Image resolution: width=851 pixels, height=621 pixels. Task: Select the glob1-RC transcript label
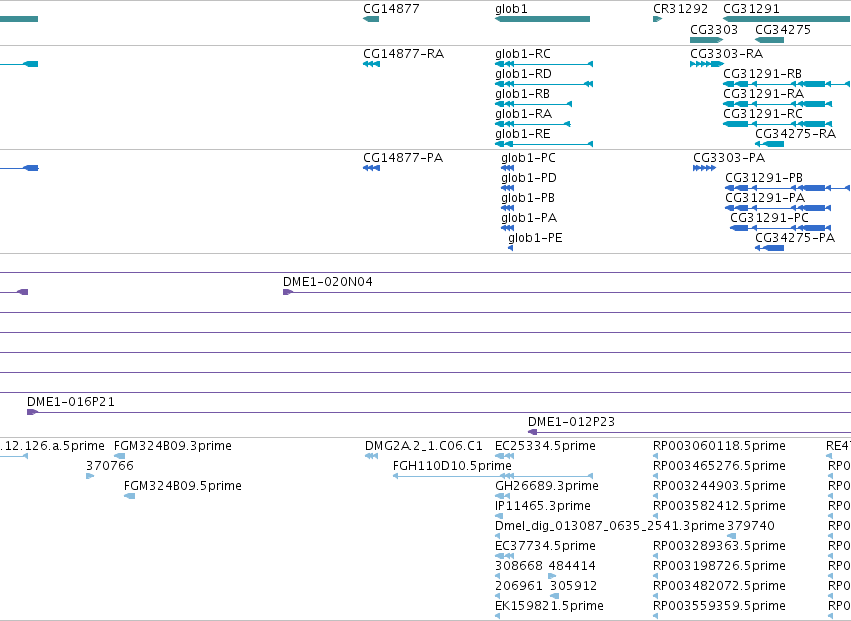tap(523, 54)
